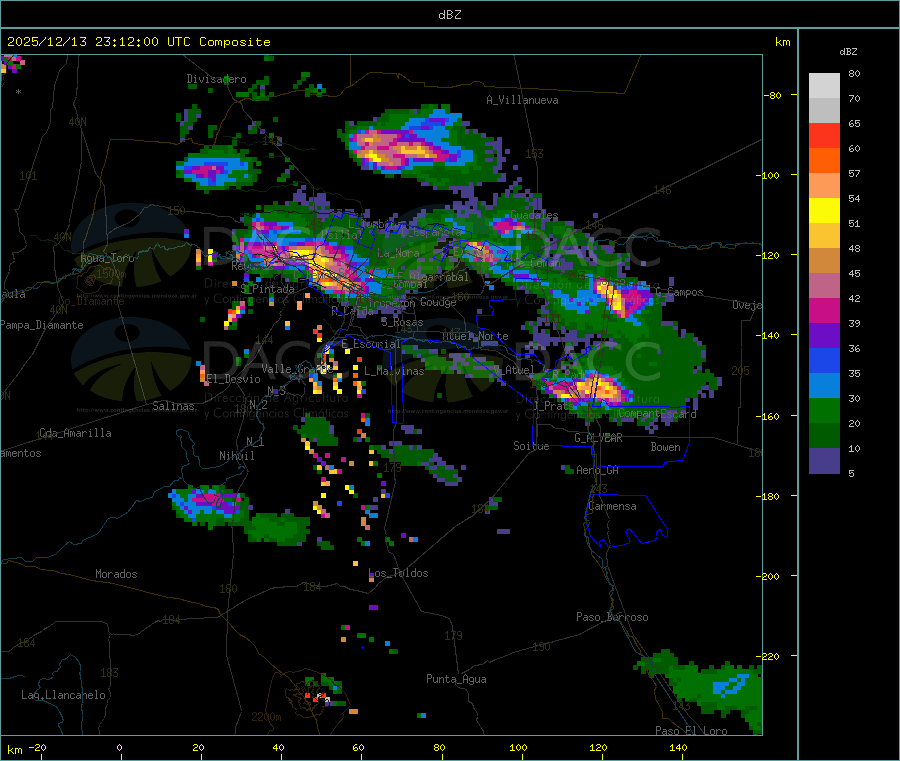Pick the light gray 70–80 dBZ swatch
This screenshot has height=761, width=900.
[x=824, y=85]
